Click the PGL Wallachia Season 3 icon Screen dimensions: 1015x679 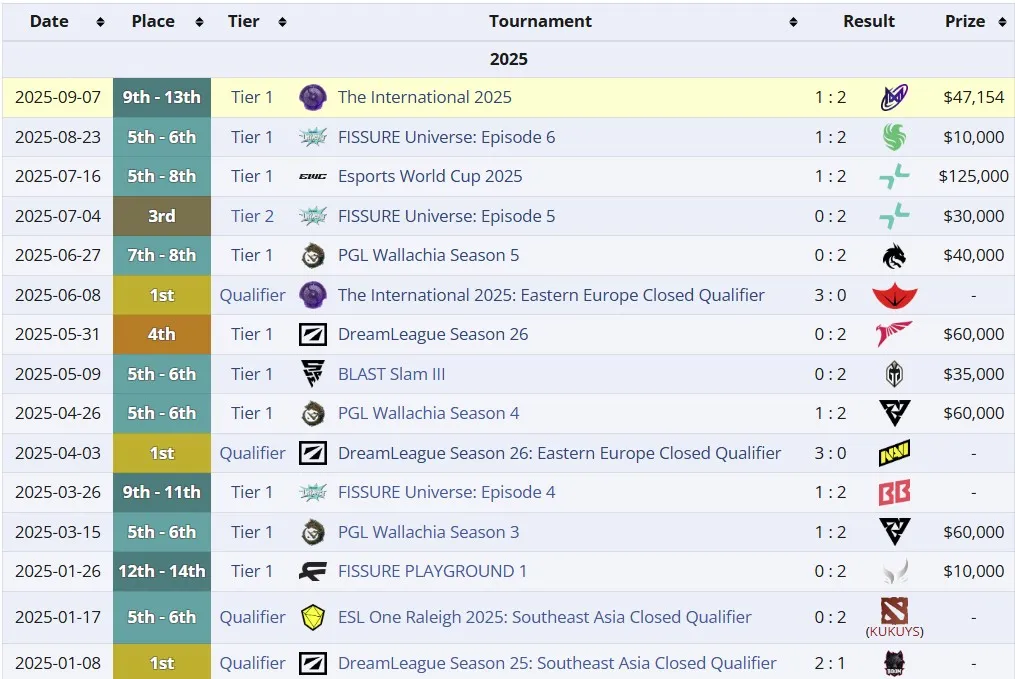click(x=313, y=532)
